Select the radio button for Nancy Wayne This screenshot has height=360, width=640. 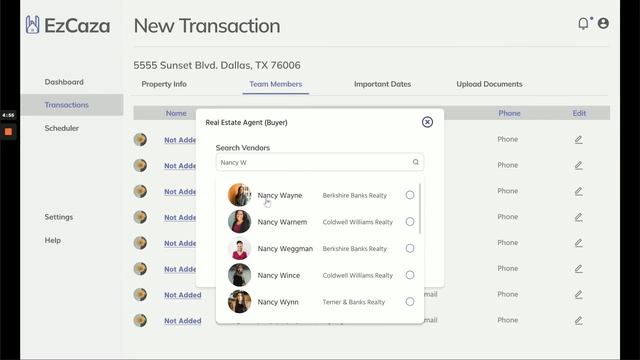[410, 195]
